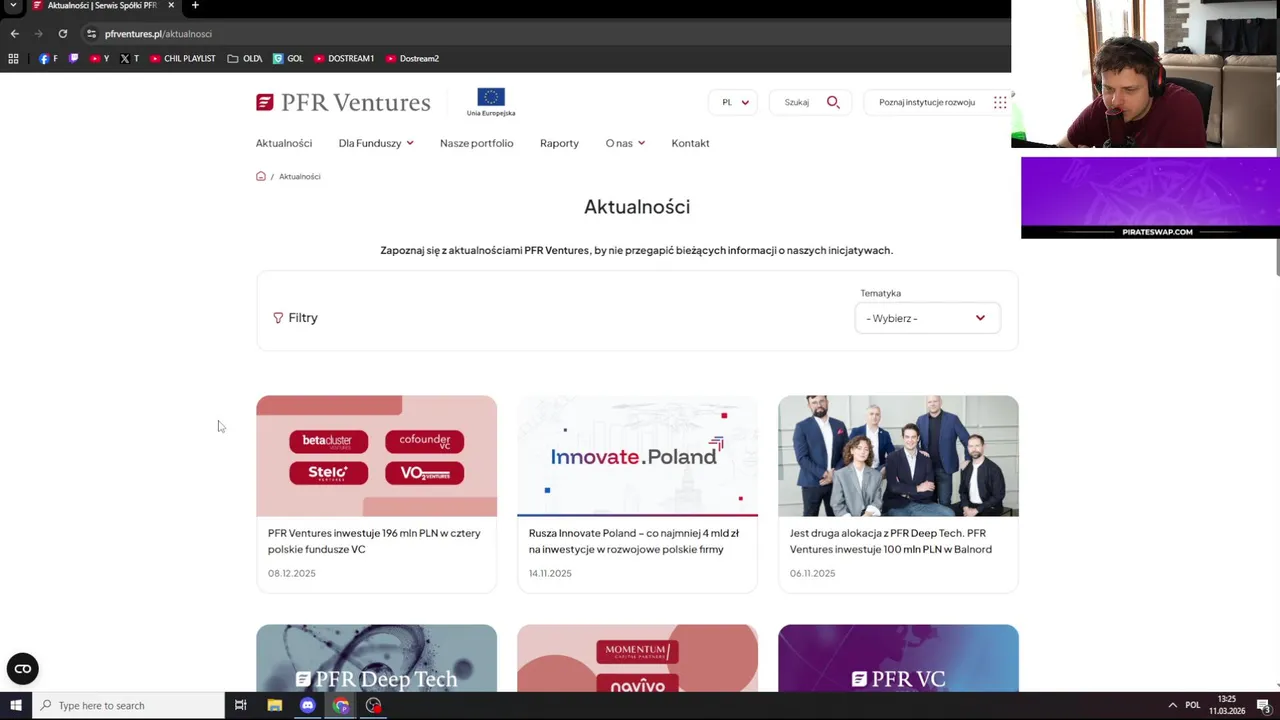Viewport: 1280px width, 720px height.
Task: Open the grid icon beside Poznaj instytucje rozwoju
Action: pyautogui.click(x=1000, y=102)
